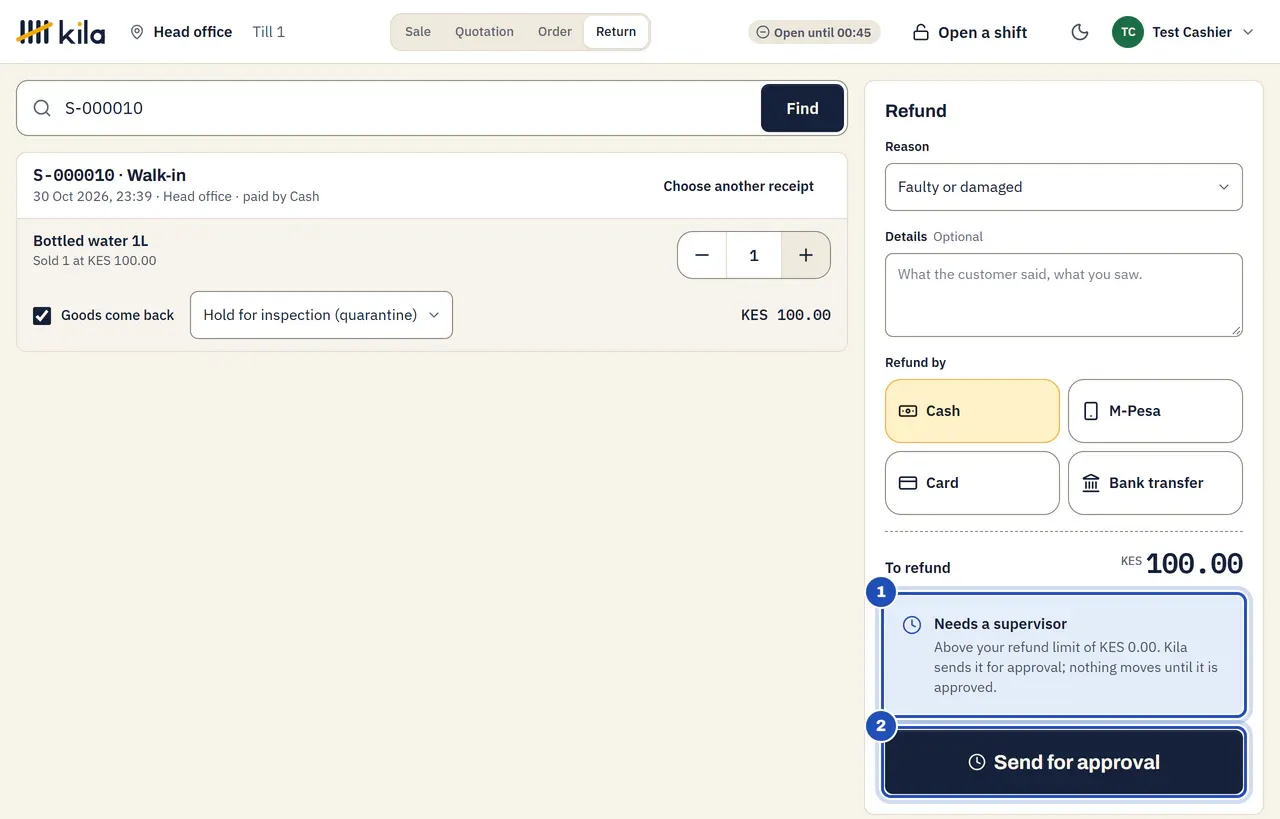Viewport: 1280px width, 819px height.
Task: Click into the Details text area
Action: click(1064, 295)
